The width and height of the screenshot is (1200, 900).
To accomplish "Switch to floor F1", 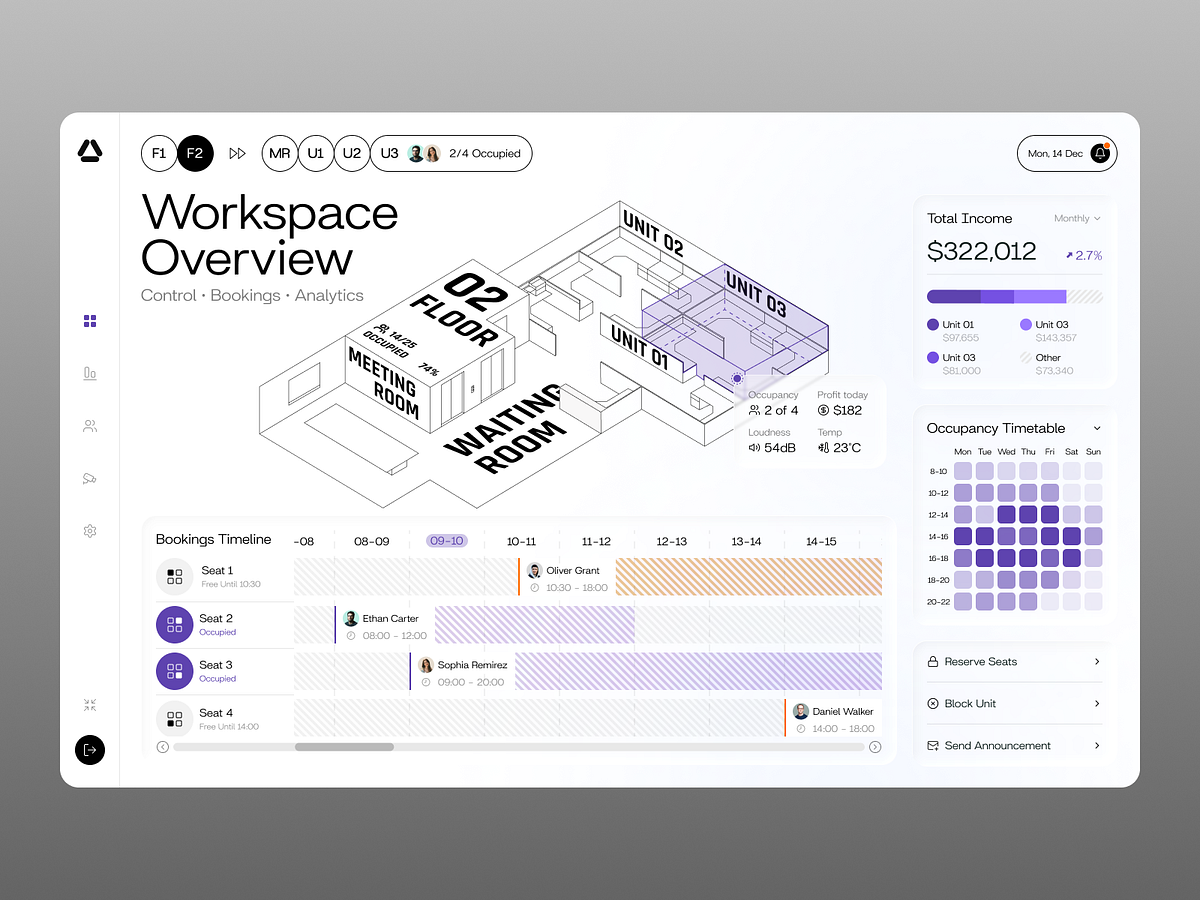I will (159, 153).
